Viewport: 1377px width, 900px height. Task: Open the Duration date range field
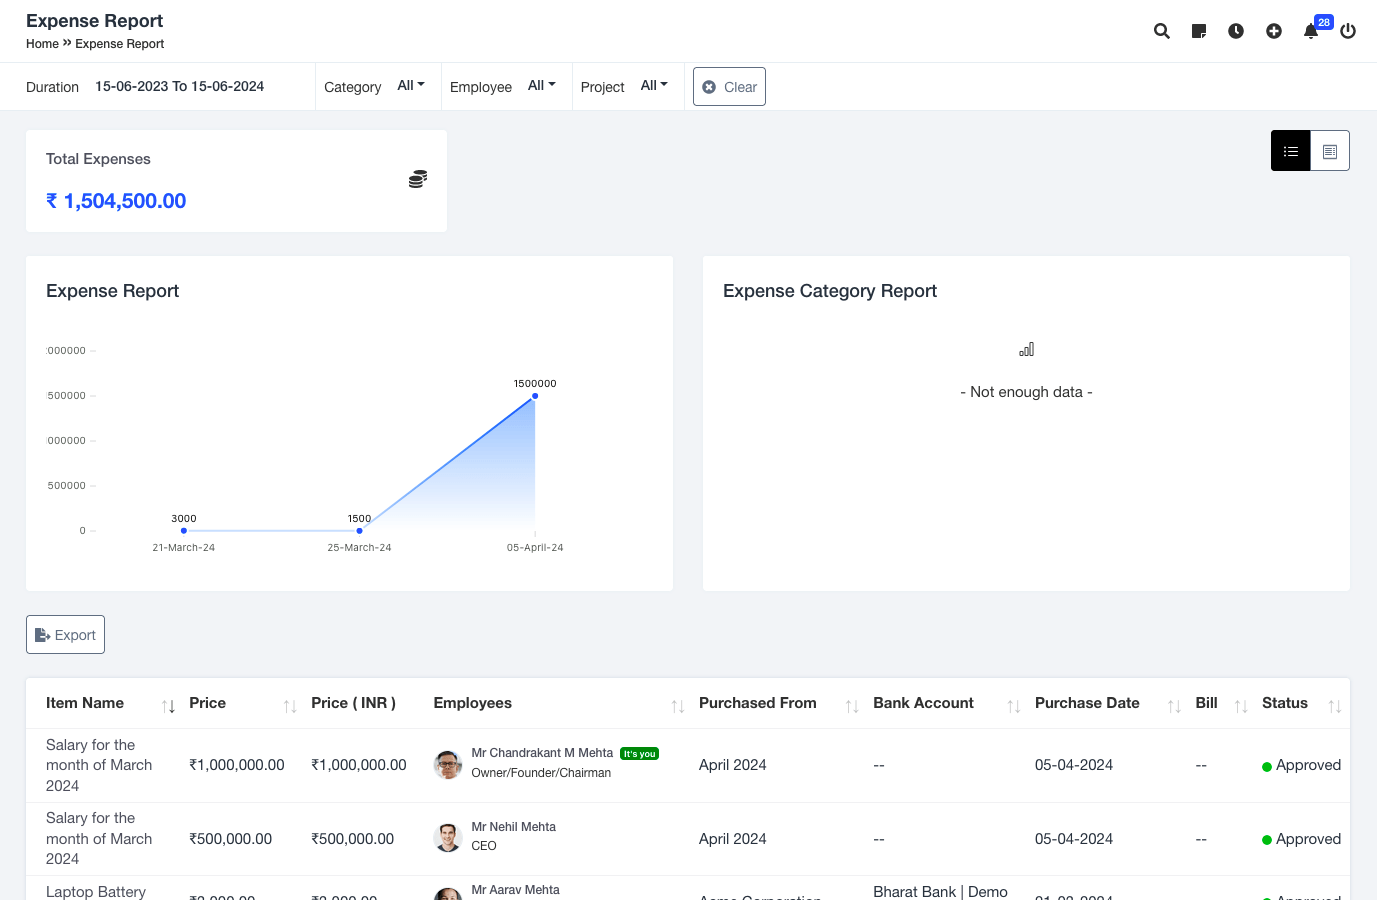click(x=180, y=87)
